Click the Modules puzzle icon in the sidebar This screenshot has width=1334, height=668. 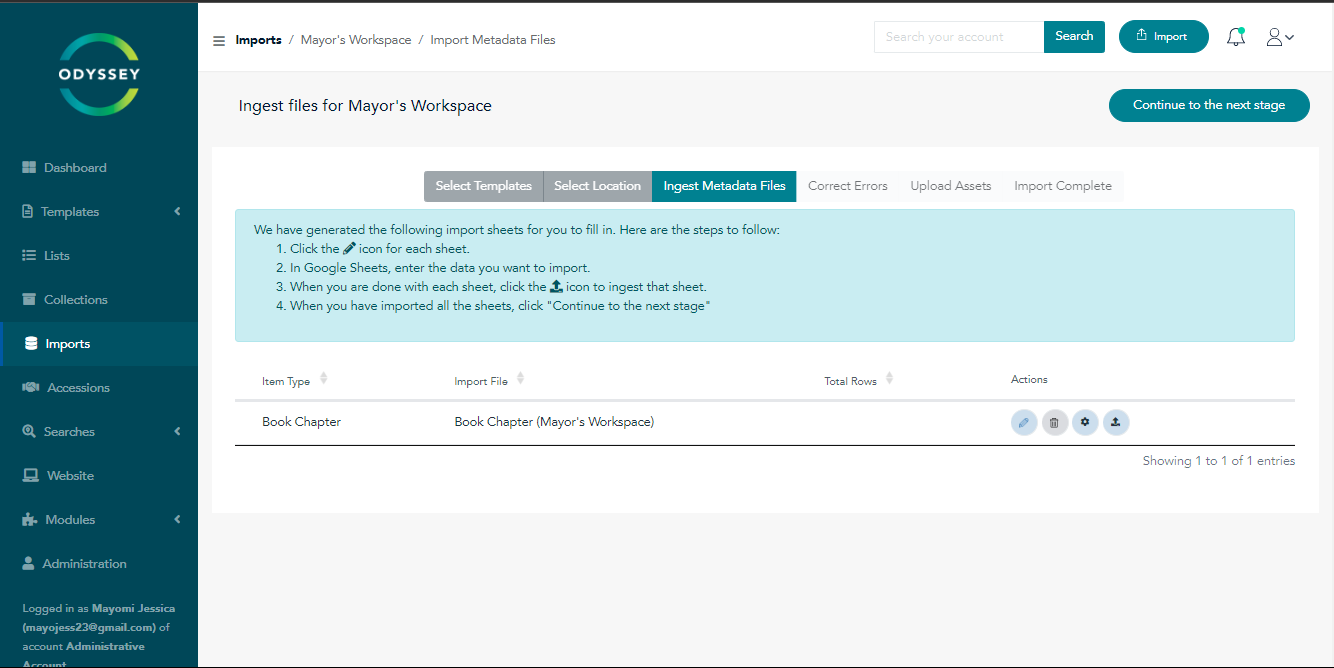30,520
